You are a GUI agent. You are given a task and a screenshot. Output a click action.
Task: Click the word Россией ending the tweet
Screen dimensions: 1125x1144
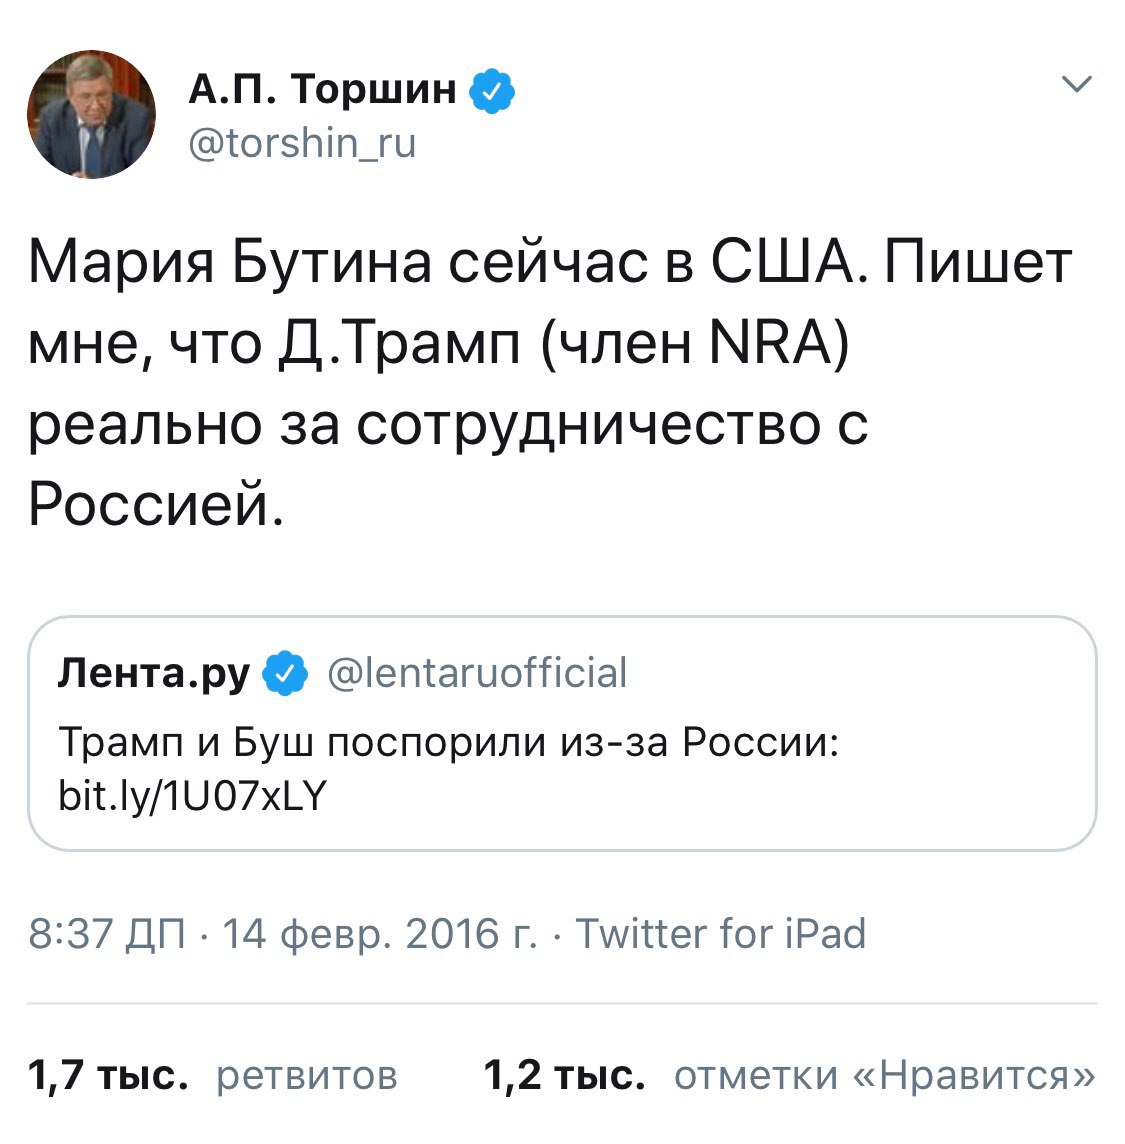(x=150, y=504)
